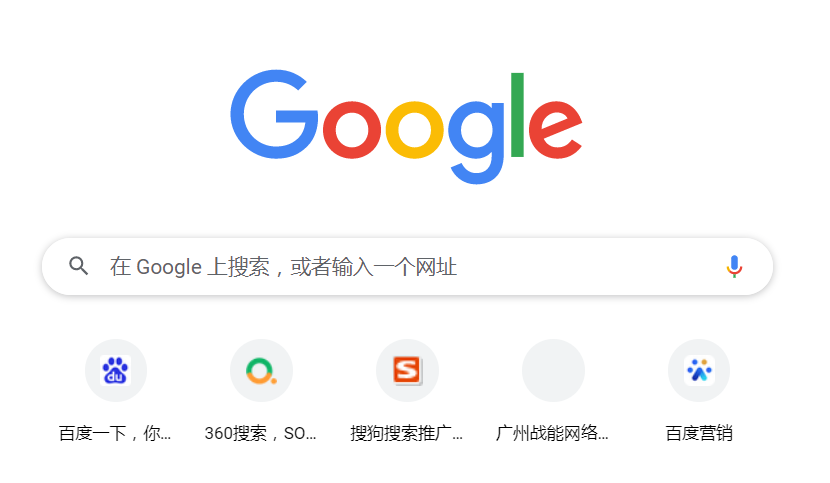Click the Google logo
Viewport: 830px width, 483px height.
coord(406,127)
